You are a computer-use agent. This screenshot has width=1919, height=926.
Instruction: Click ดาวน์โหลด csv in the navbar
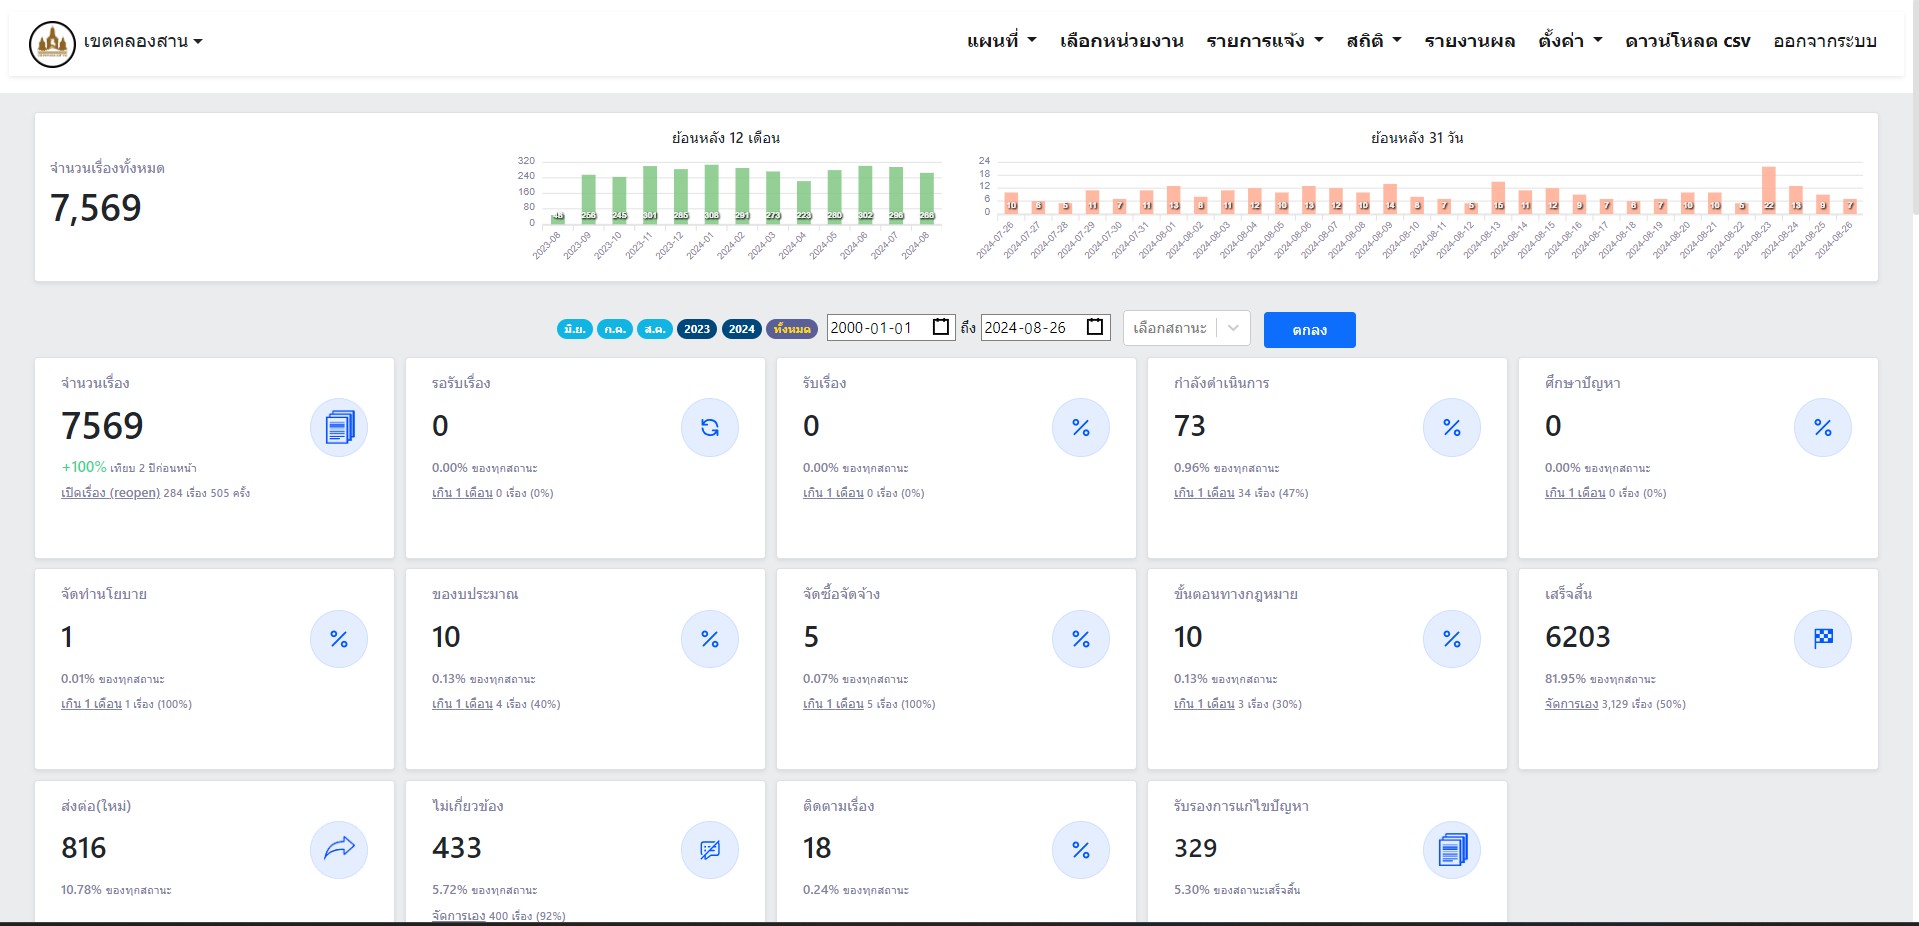(x=1687, y=41)
